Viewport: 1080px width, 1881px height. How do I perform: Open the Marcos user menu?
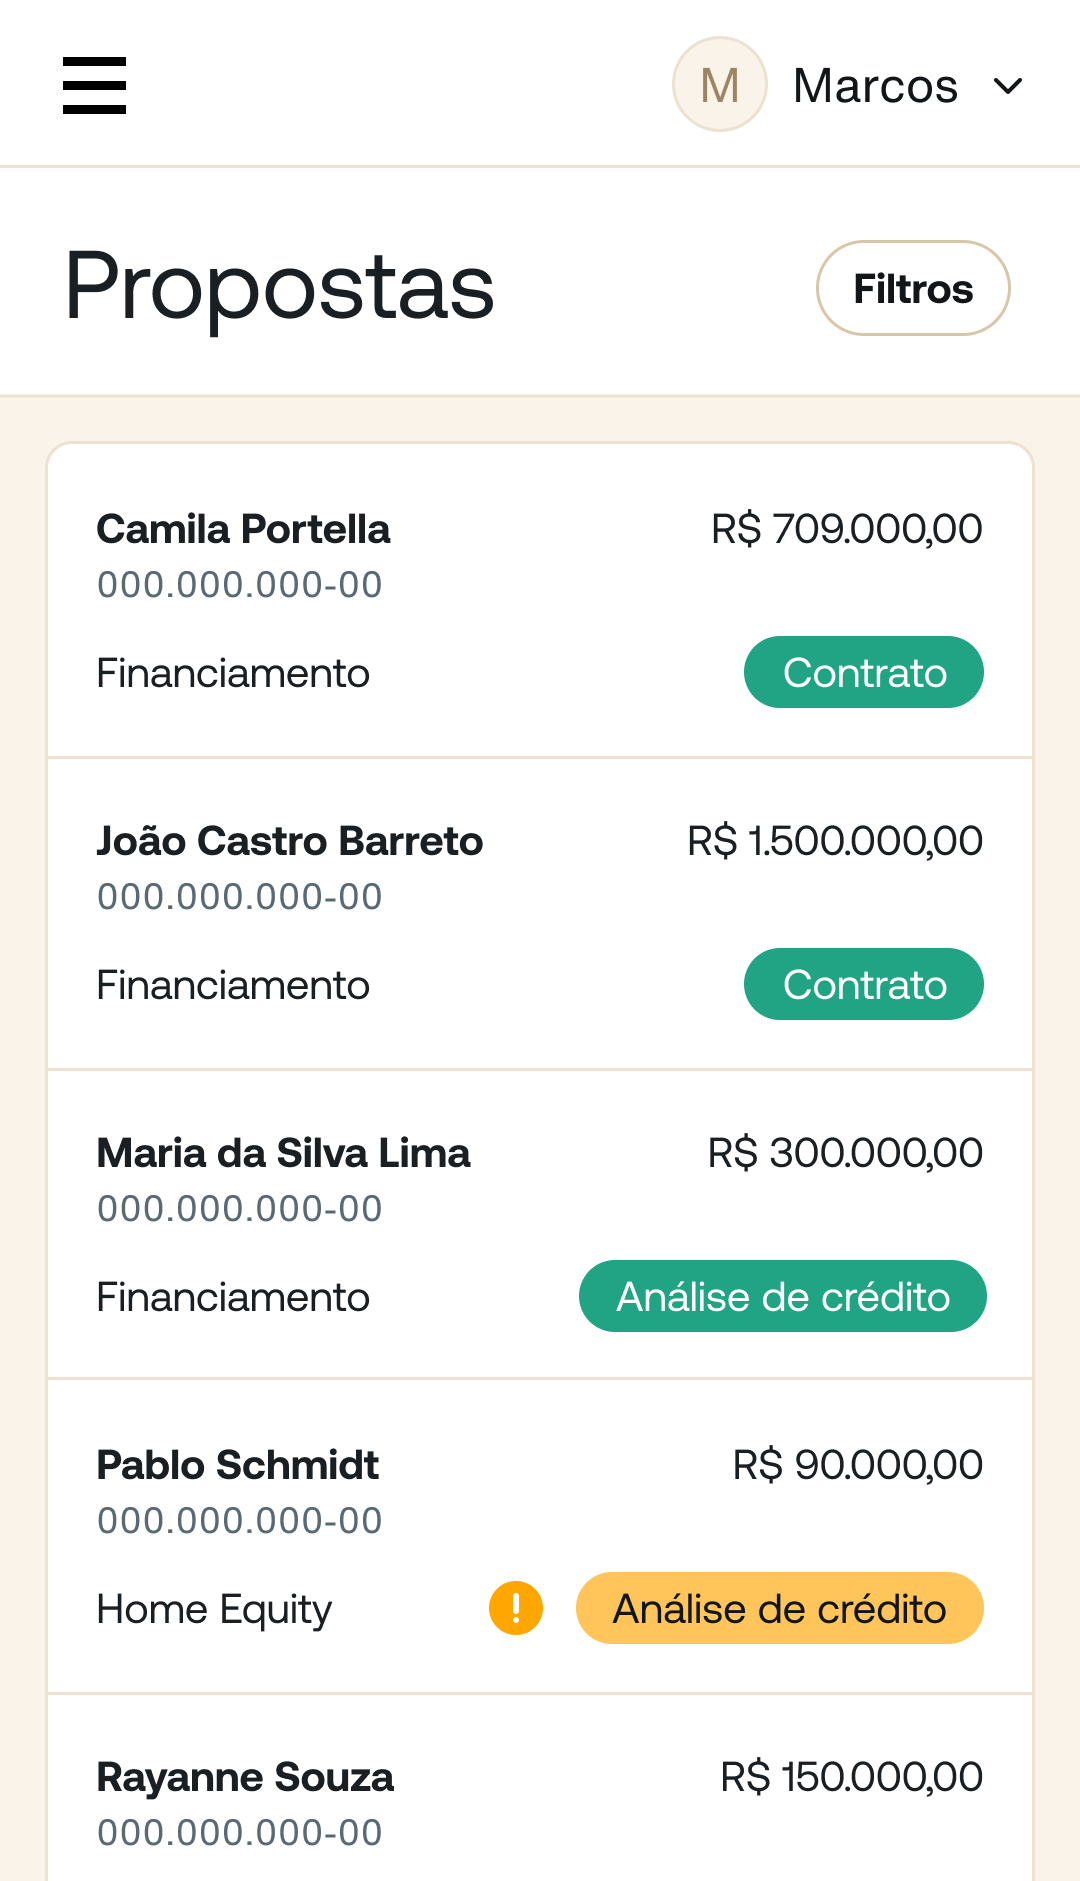coord(875,86)
